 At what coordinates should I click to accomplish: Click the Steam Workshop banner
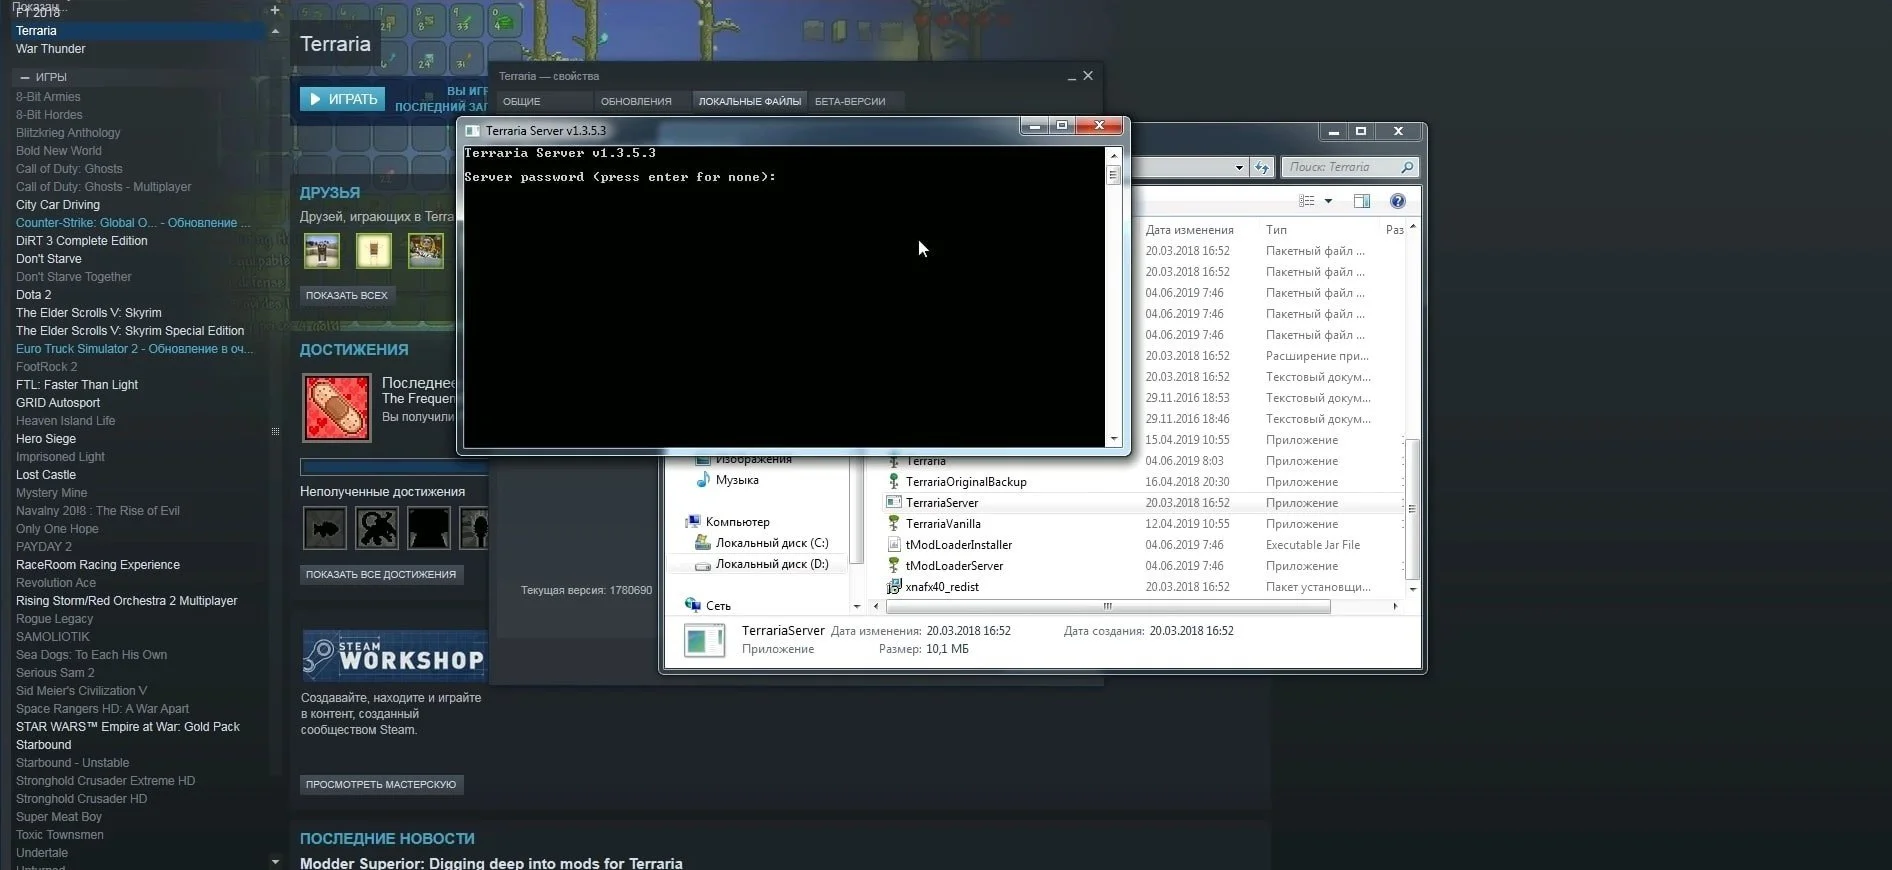394,656
